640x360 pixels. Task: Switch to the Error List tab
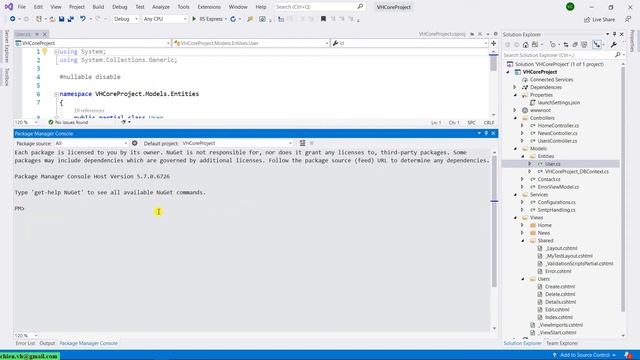coord(25,343)
